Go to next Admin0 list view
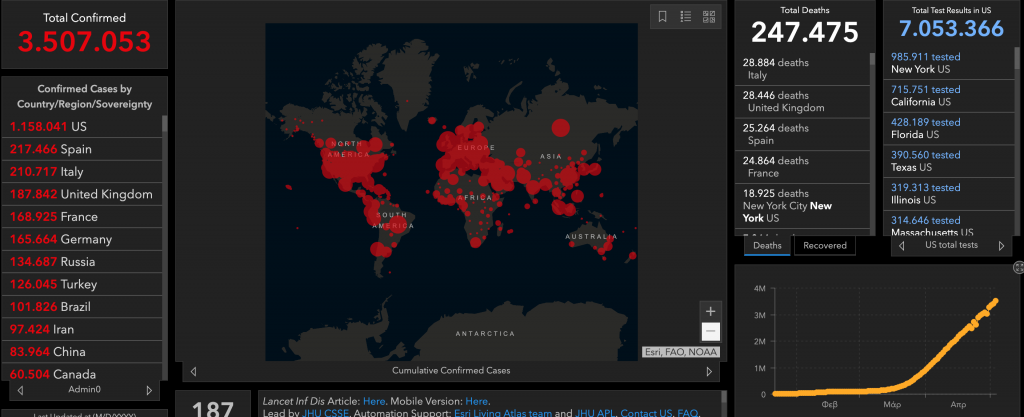The width and height of the screenshot is (1024, 417). pos(150,389)
